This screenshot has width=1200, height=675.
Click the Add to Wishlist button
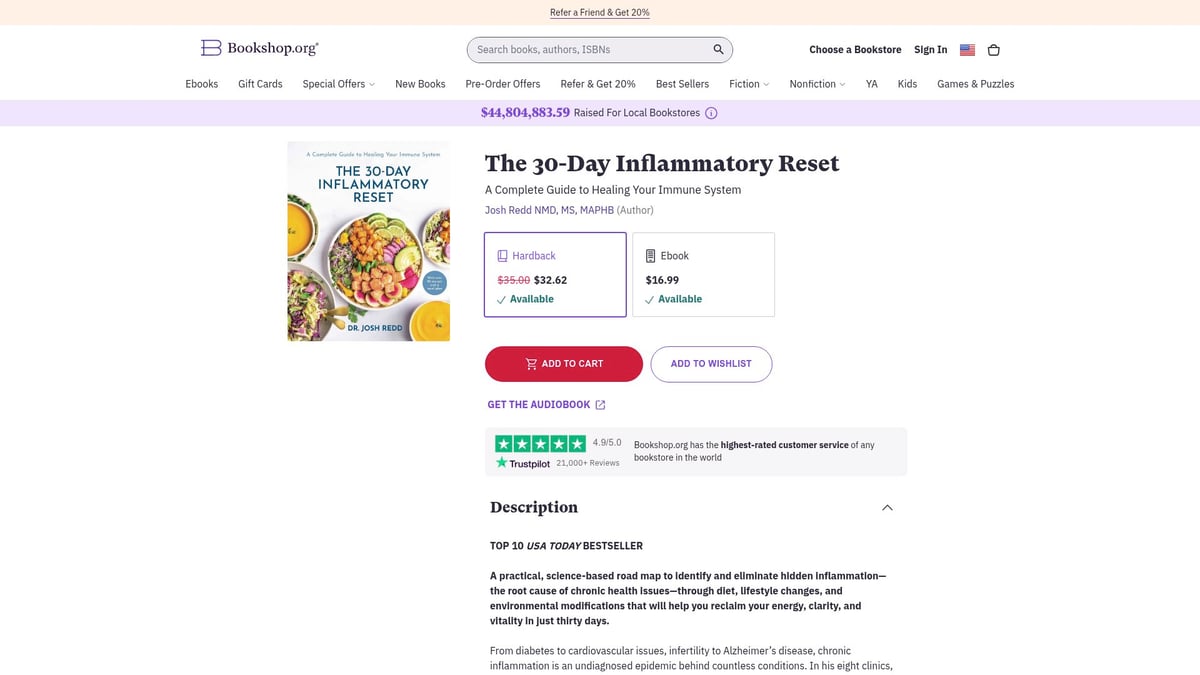tap(711, 364)
